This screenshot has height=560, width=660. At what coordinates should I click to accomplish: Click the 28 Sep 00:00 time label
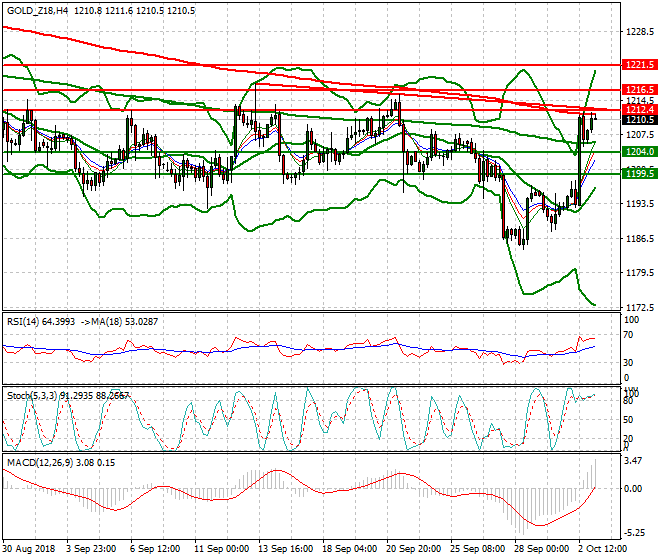[x=542, y=549]
